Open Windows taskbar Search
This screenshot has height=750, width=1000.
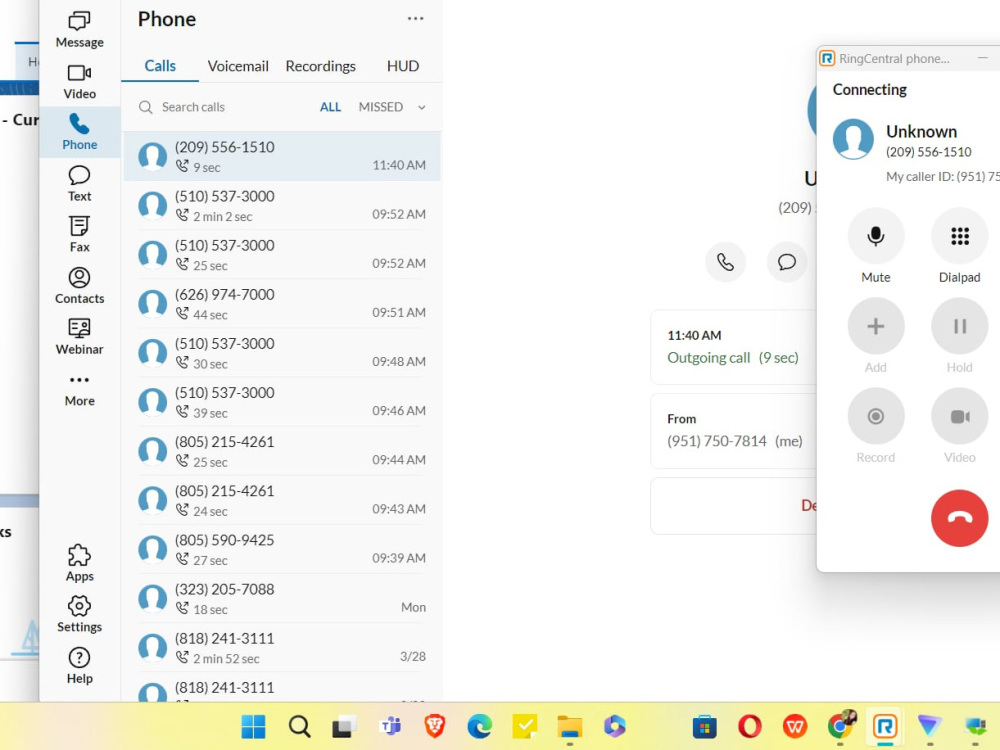click(x=298, y=726)
